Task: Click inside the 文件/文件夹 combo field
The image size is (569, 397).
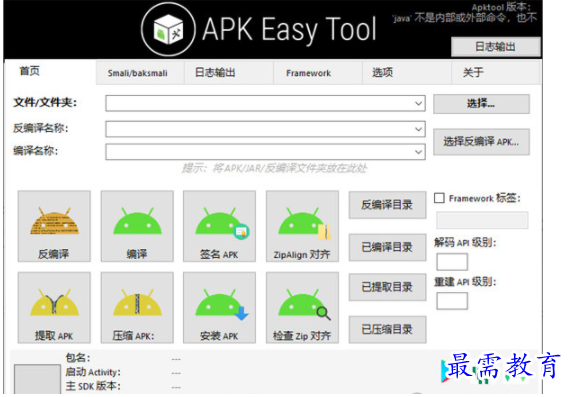Action: [265, 103]
